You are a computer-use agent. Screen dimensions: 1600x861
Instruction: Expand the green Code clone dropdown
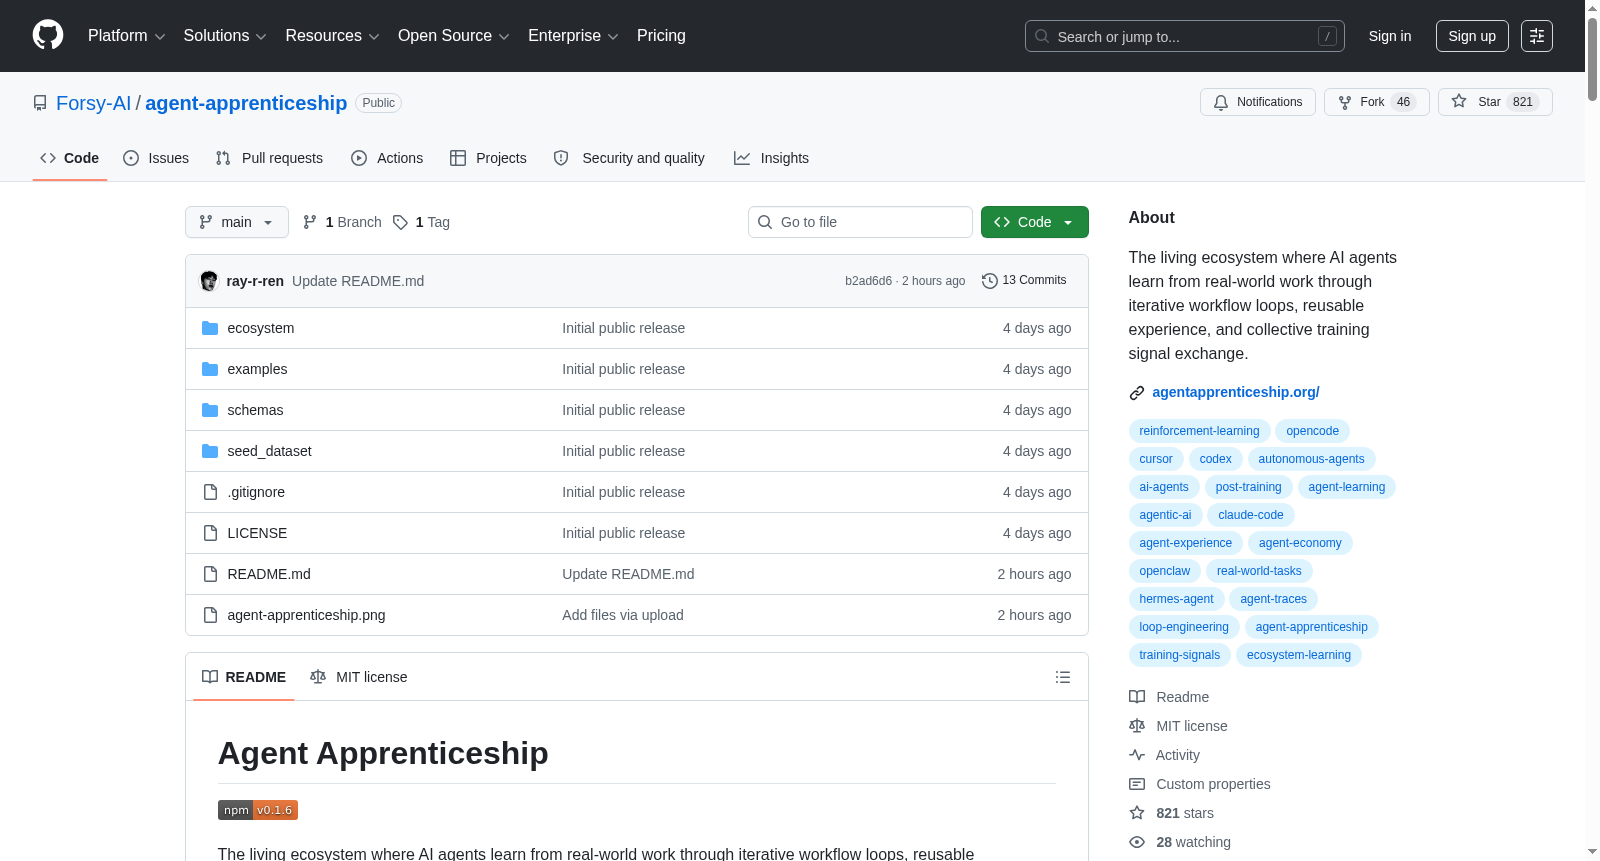coord(1035,222)
